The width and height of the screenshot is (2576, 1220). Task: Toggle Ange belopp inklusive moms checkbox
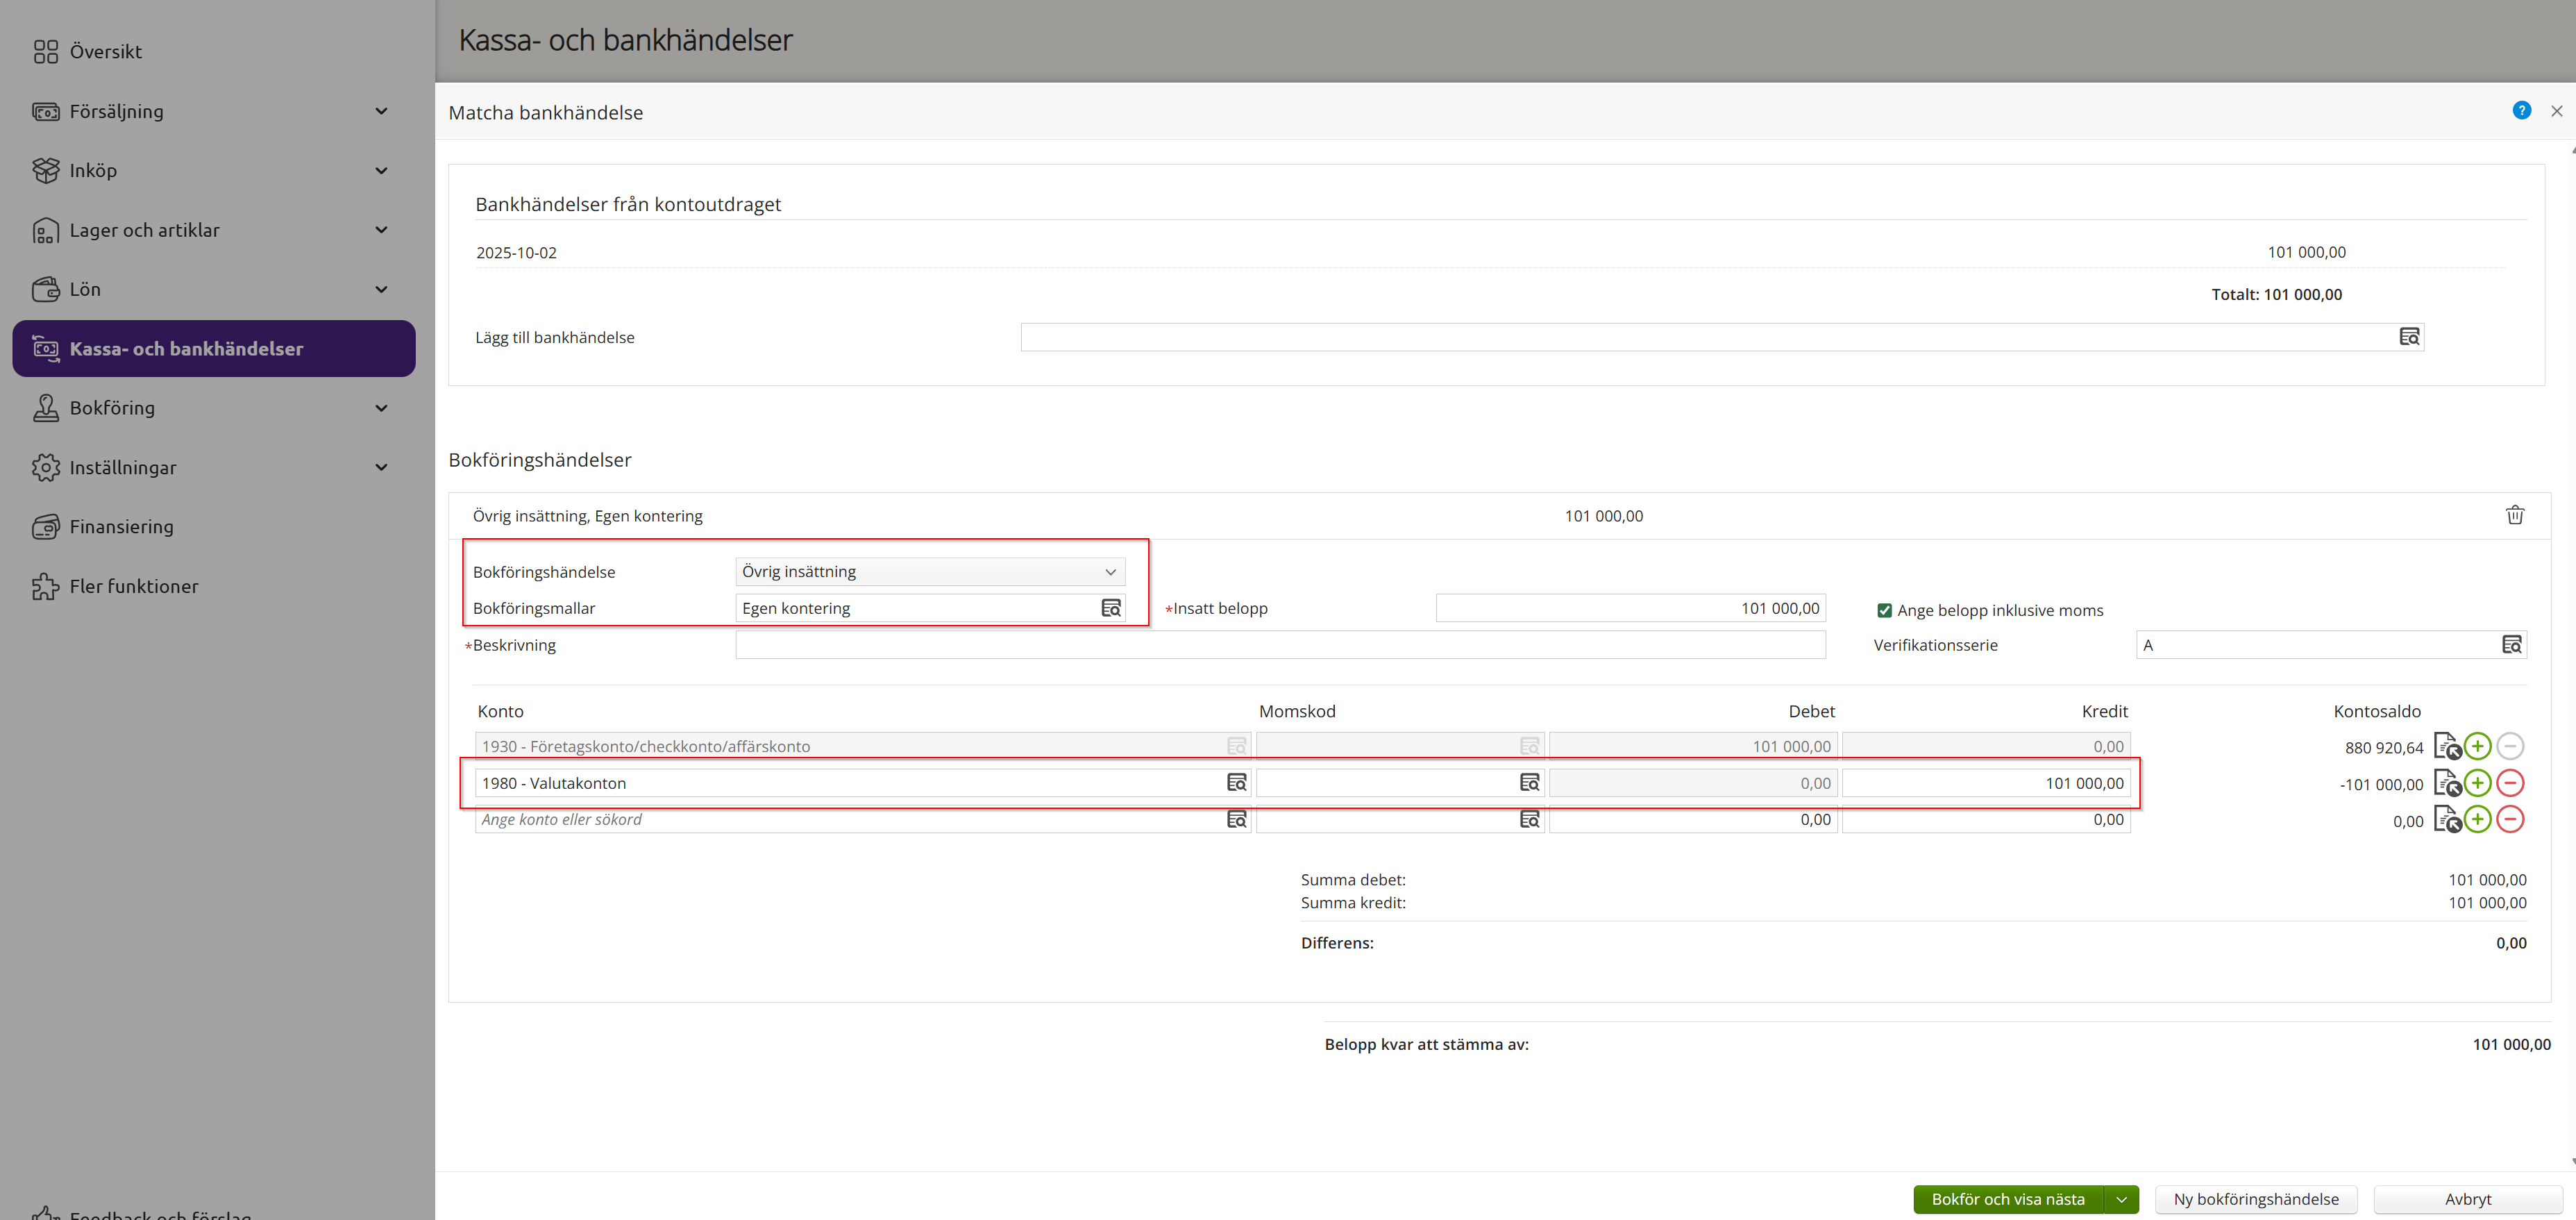click(x=1884, y=610)
